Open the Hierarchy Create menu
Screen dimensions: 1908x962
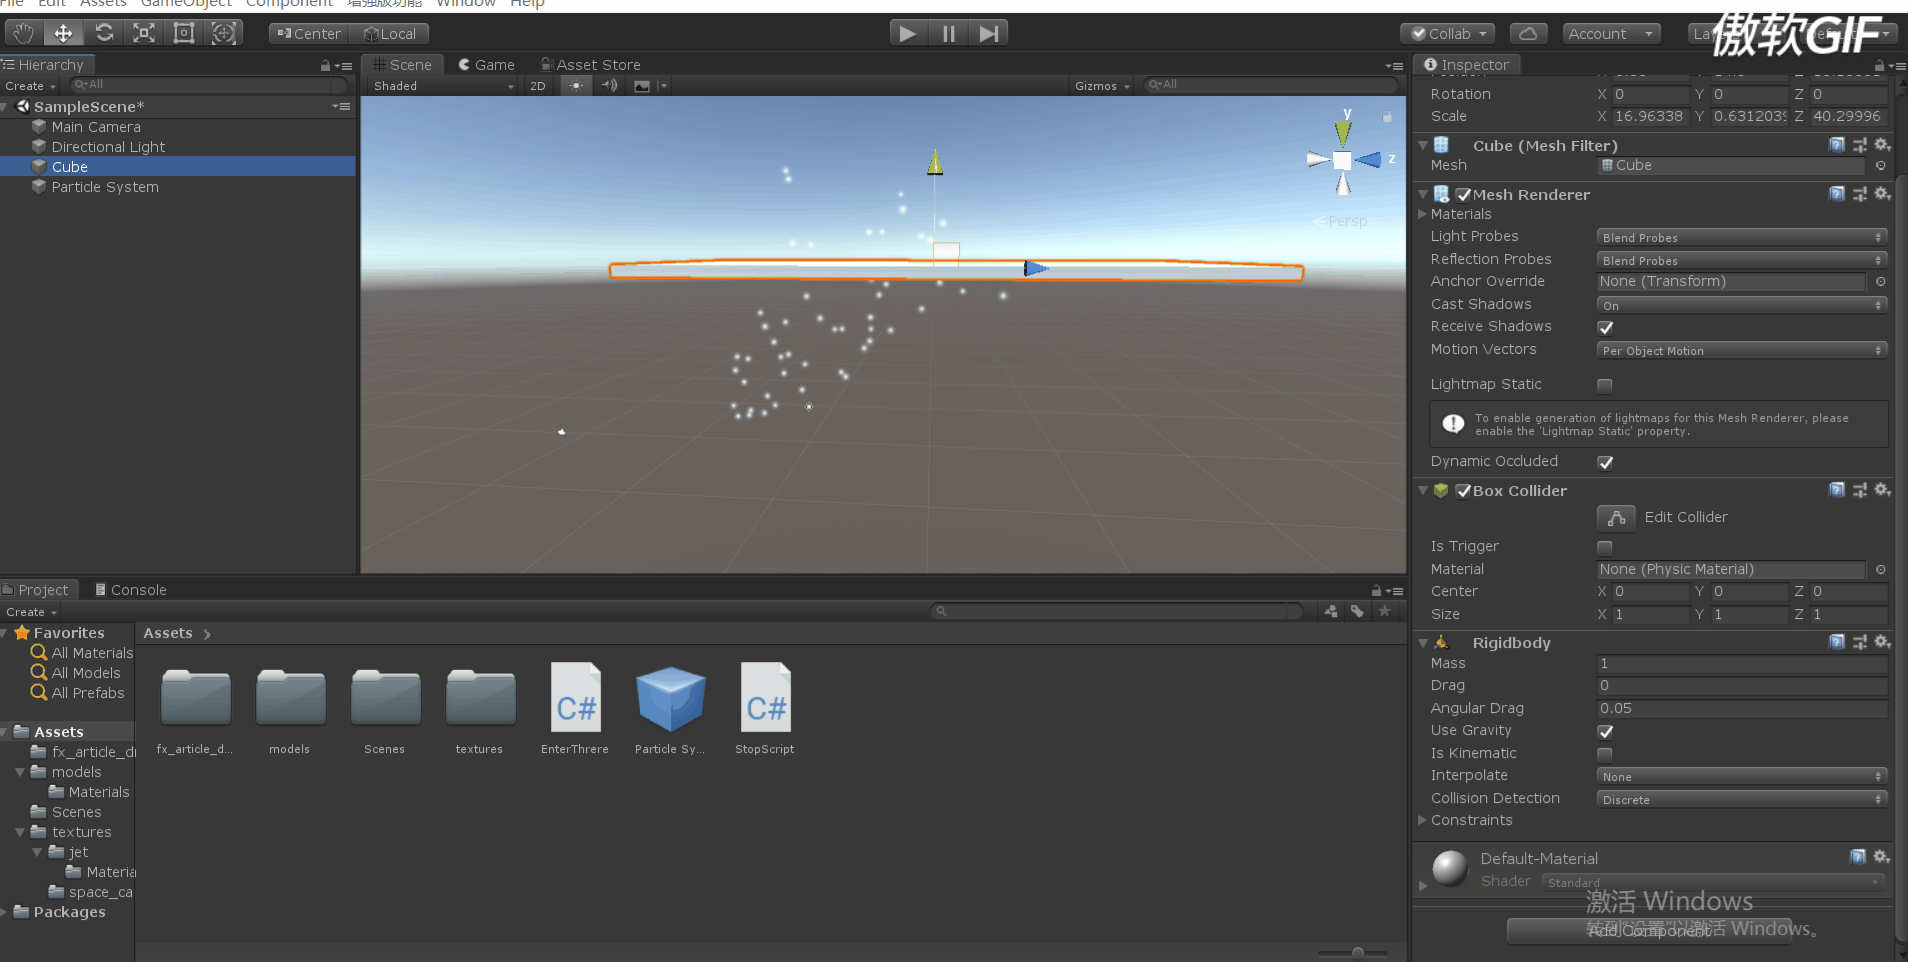pos(31,86)
